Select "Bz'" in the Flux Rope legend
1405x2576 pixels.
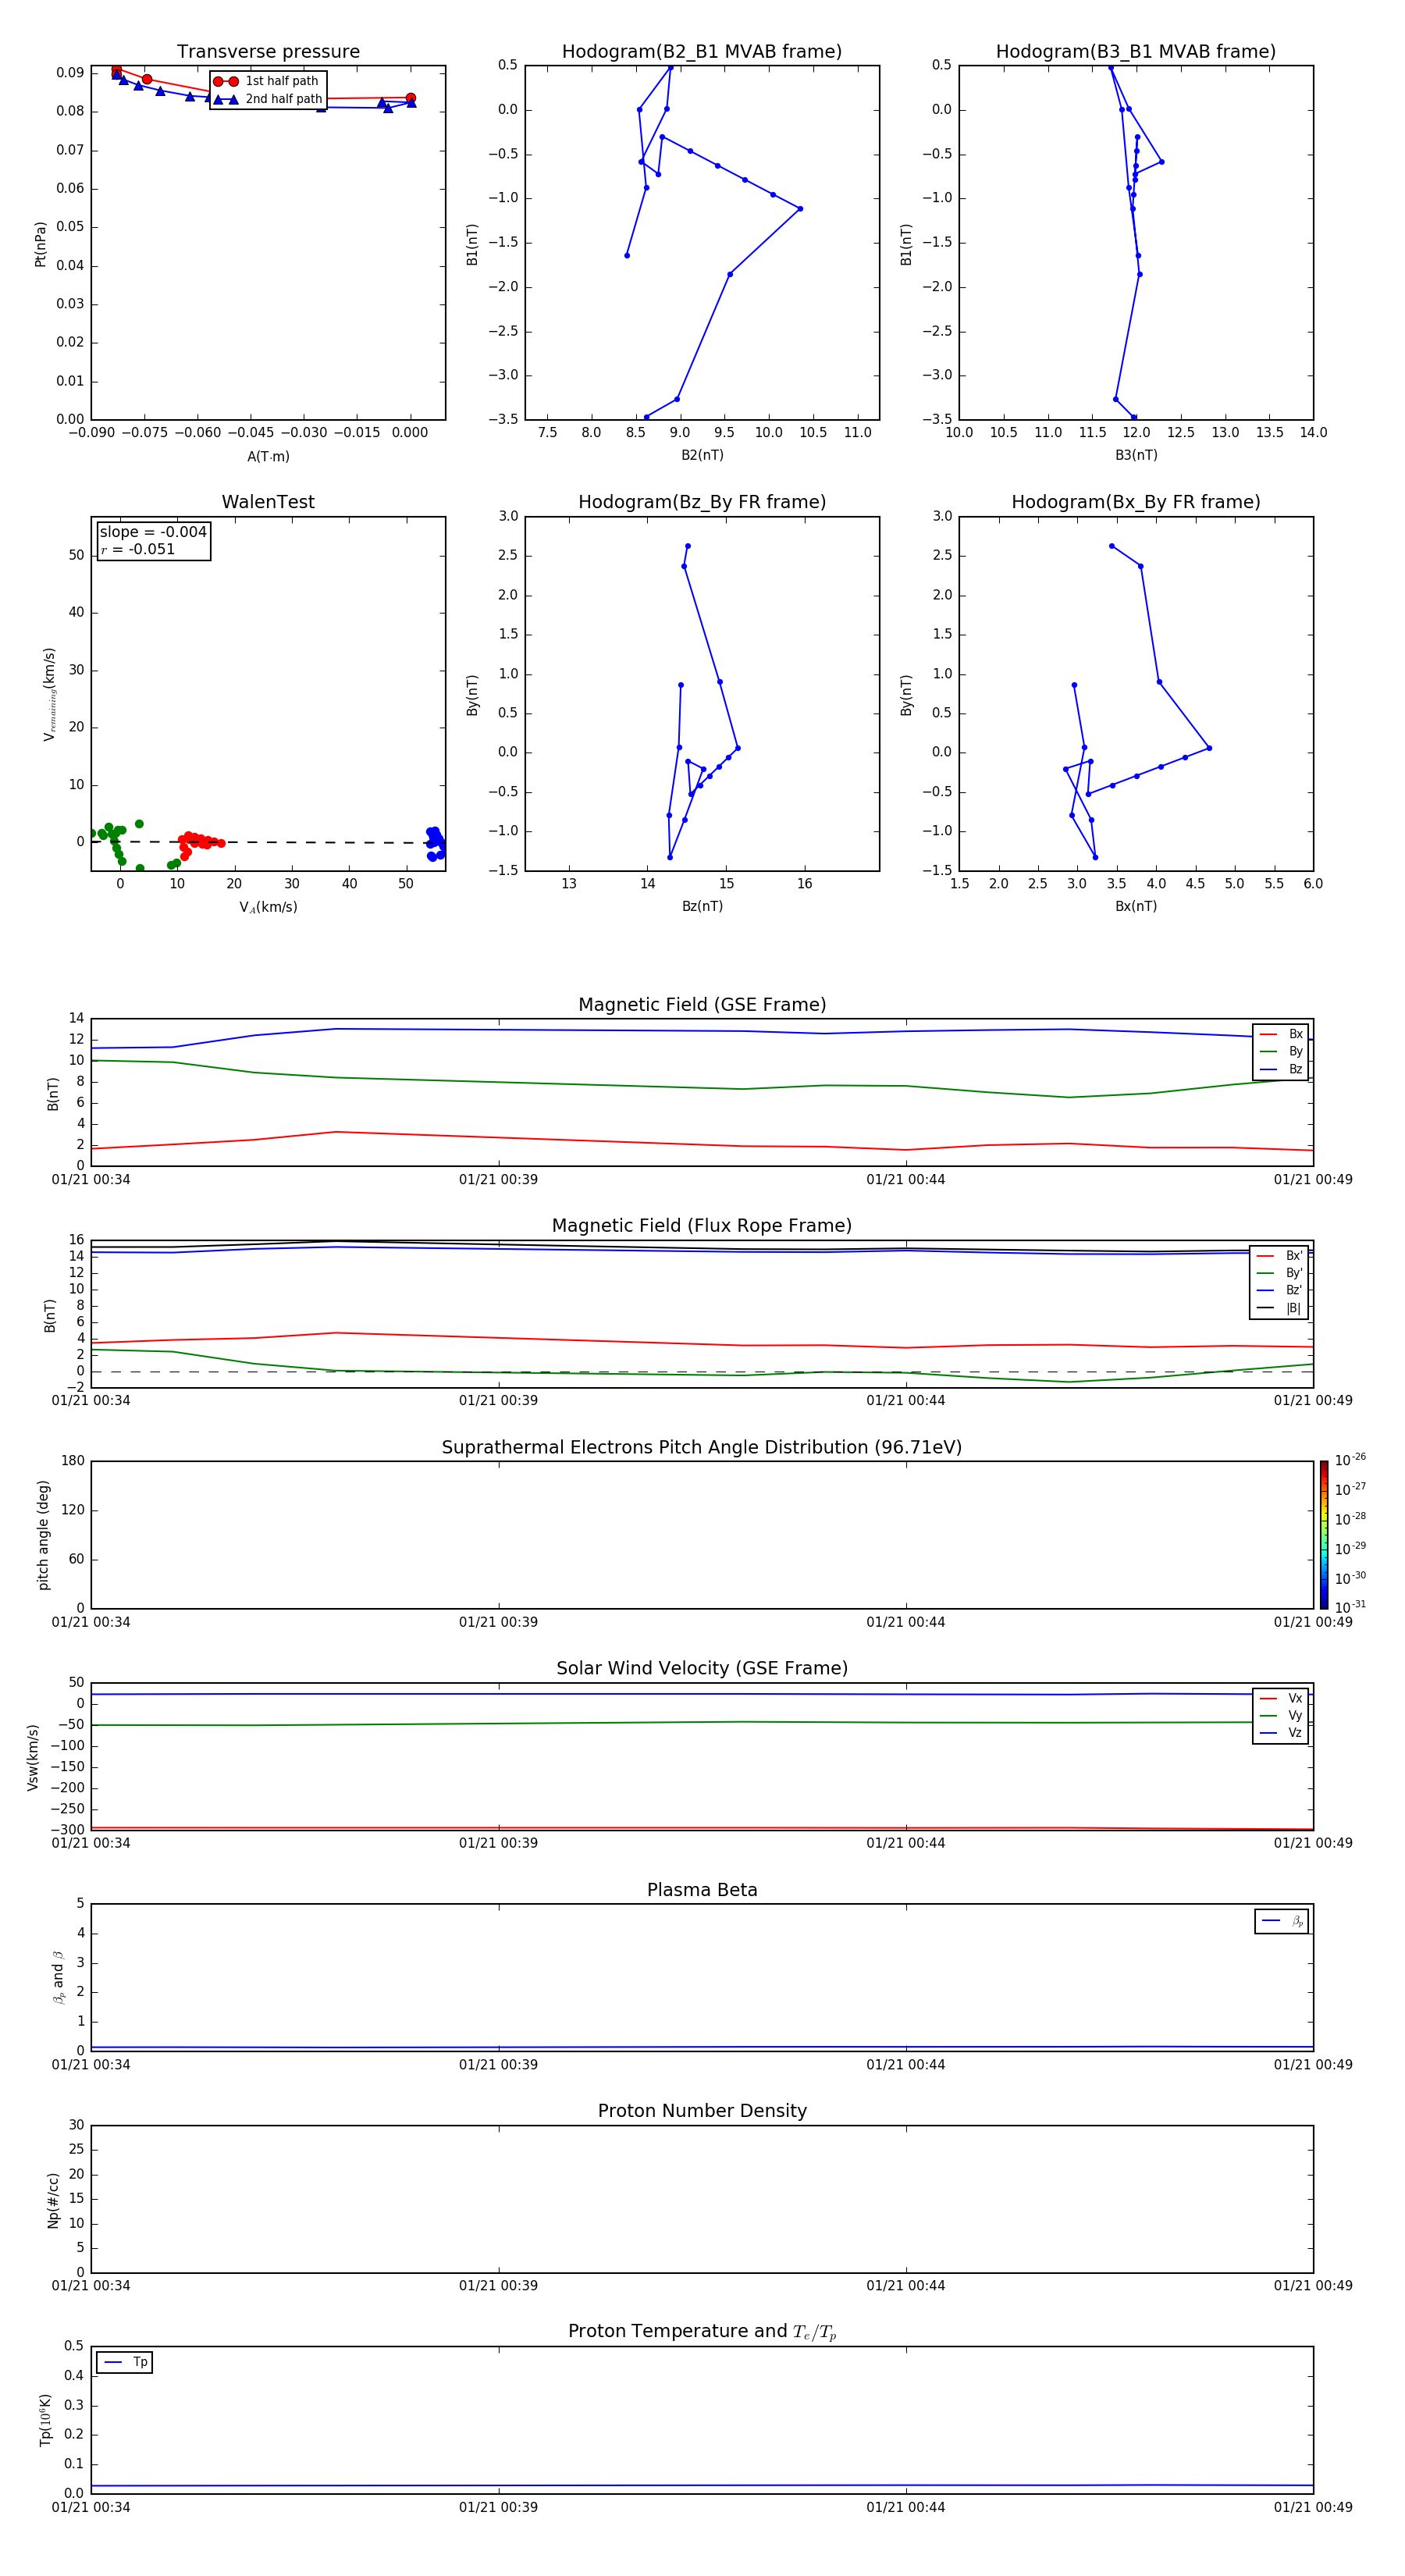pyautogui.click(x=1280, y=1290)
